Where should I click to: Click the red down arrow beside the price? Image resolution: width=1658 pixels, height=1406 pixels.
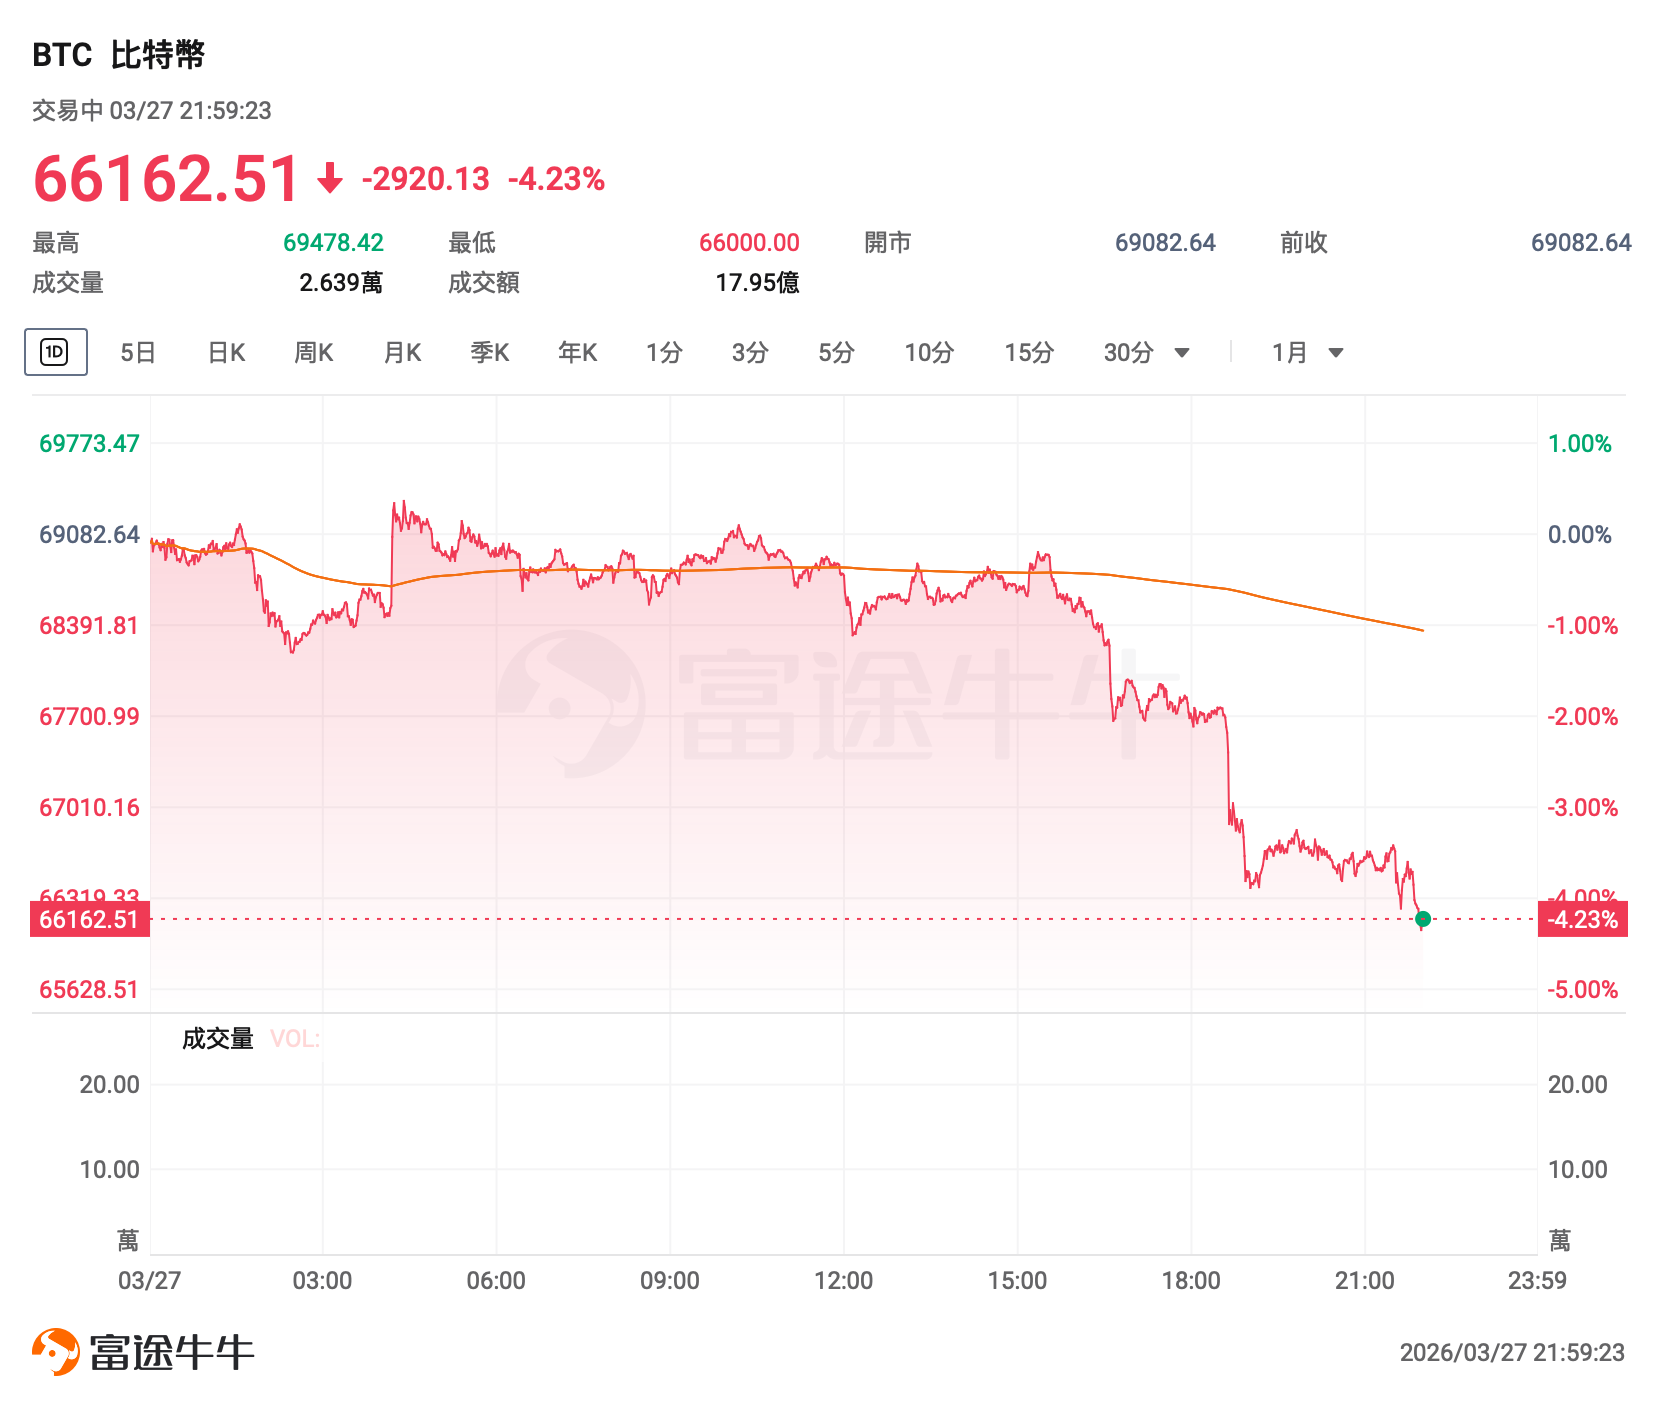pos(330,179)
